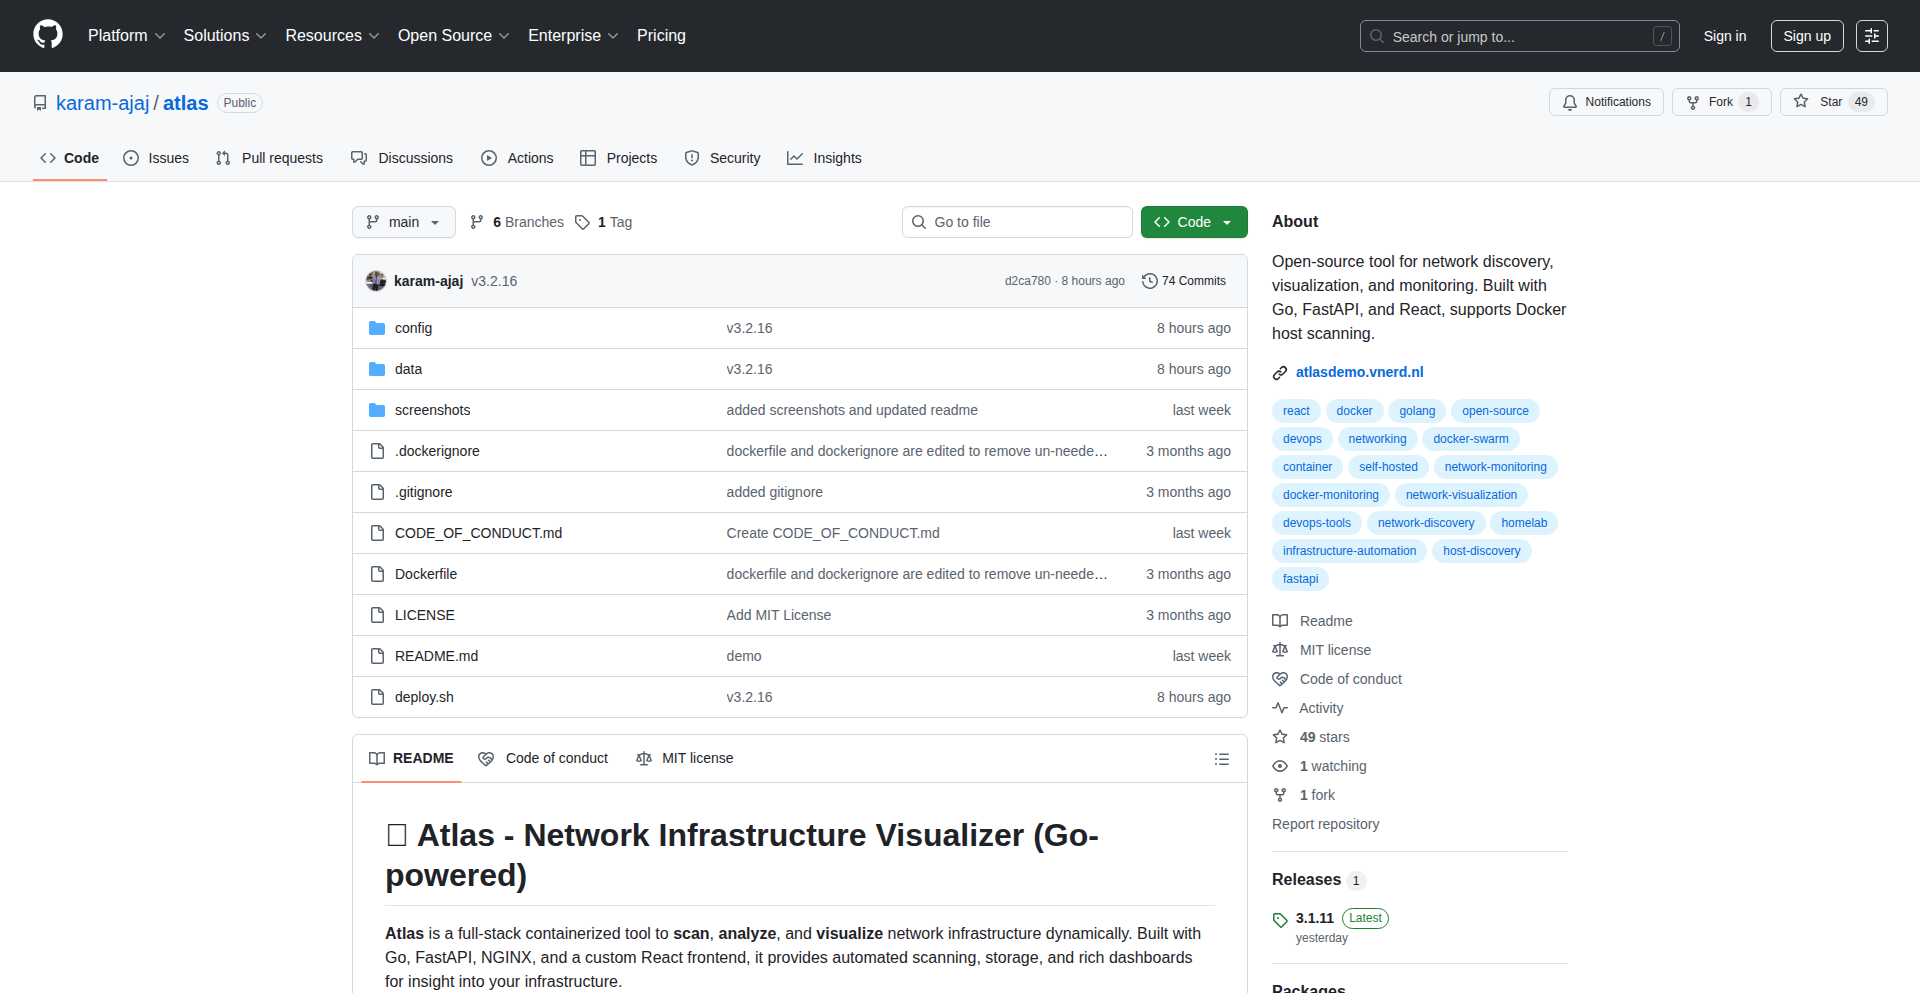This screenshot has height=993, width=1920.
Task: Select the Code tab
Action: click(x=70, y=158)
